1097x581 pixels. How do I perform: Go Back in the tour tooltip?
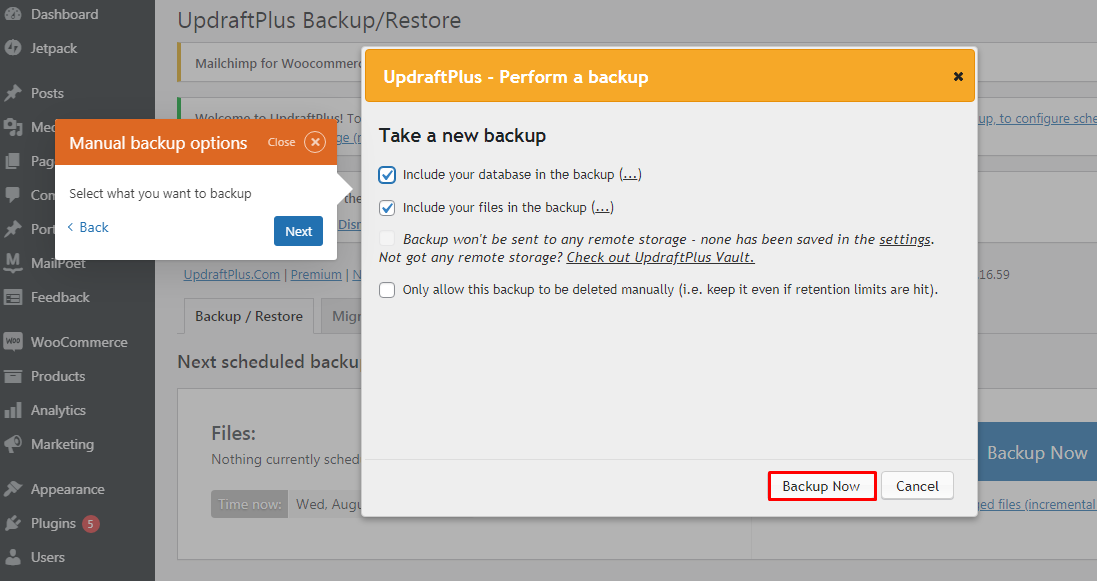point(88,228)
